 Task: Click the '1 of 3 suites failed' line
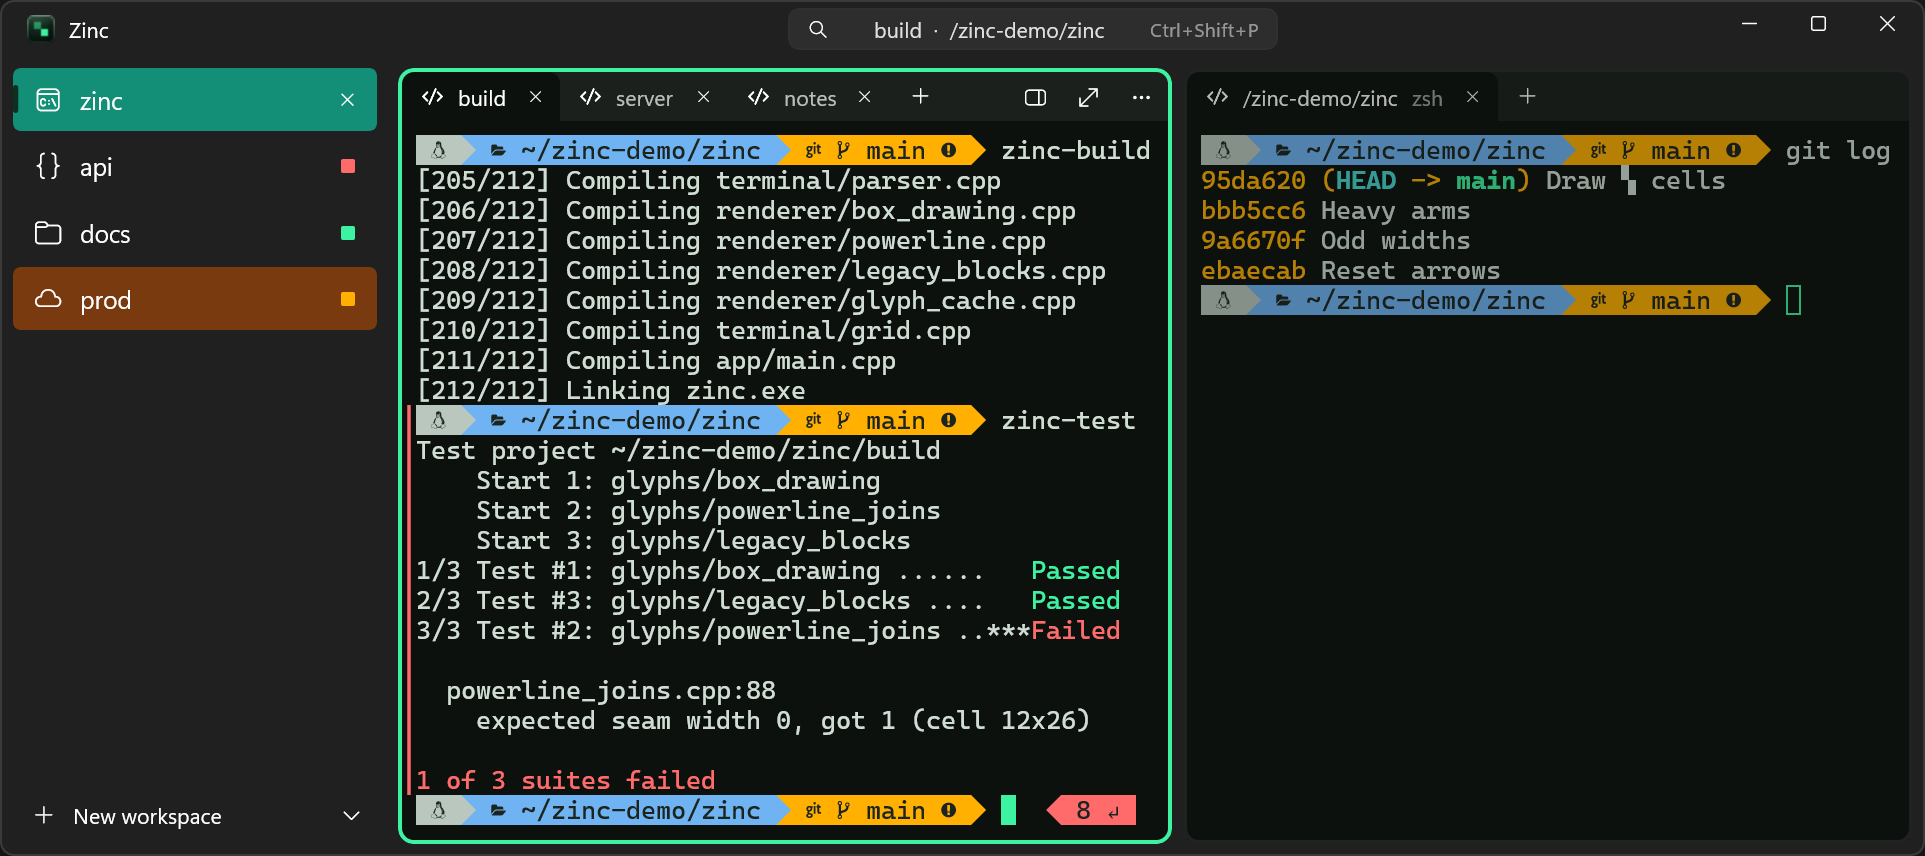coord(566,781)
